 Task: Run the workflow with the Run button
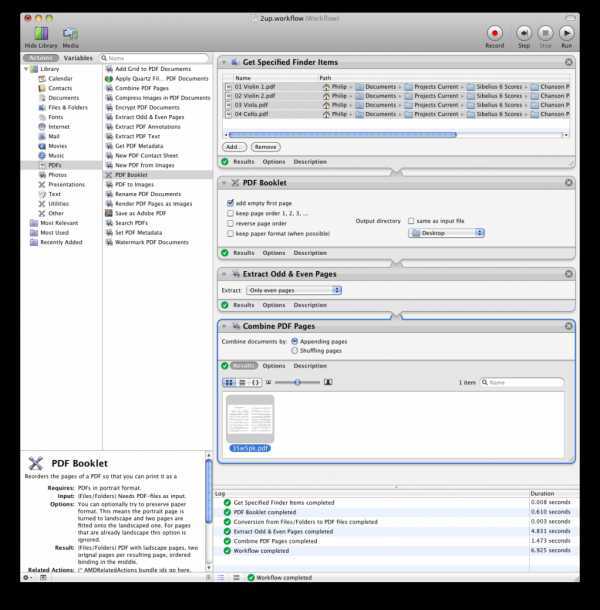click(567, 33)
